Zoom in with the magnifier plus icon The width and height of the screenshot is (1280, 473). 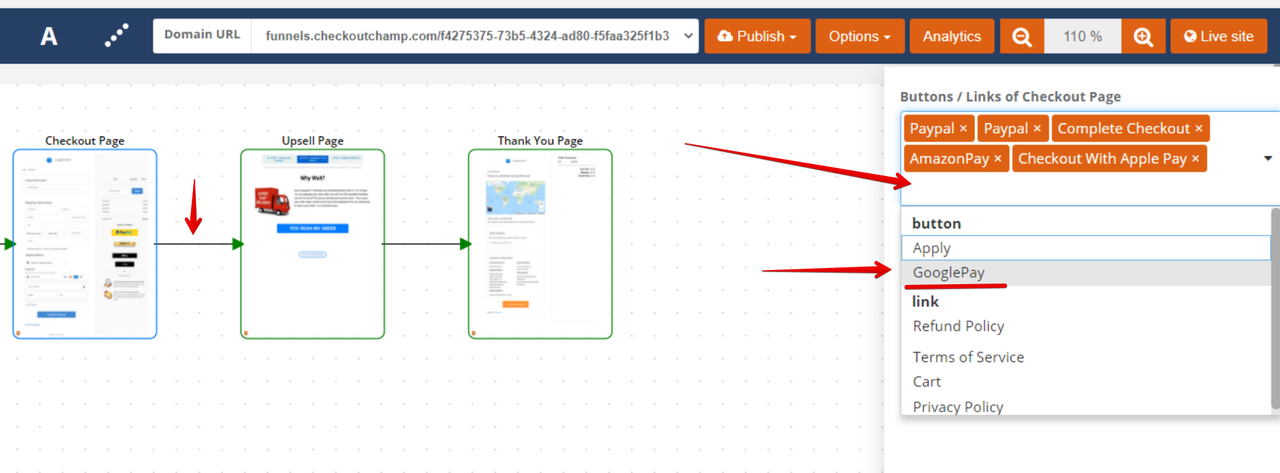1144,37
